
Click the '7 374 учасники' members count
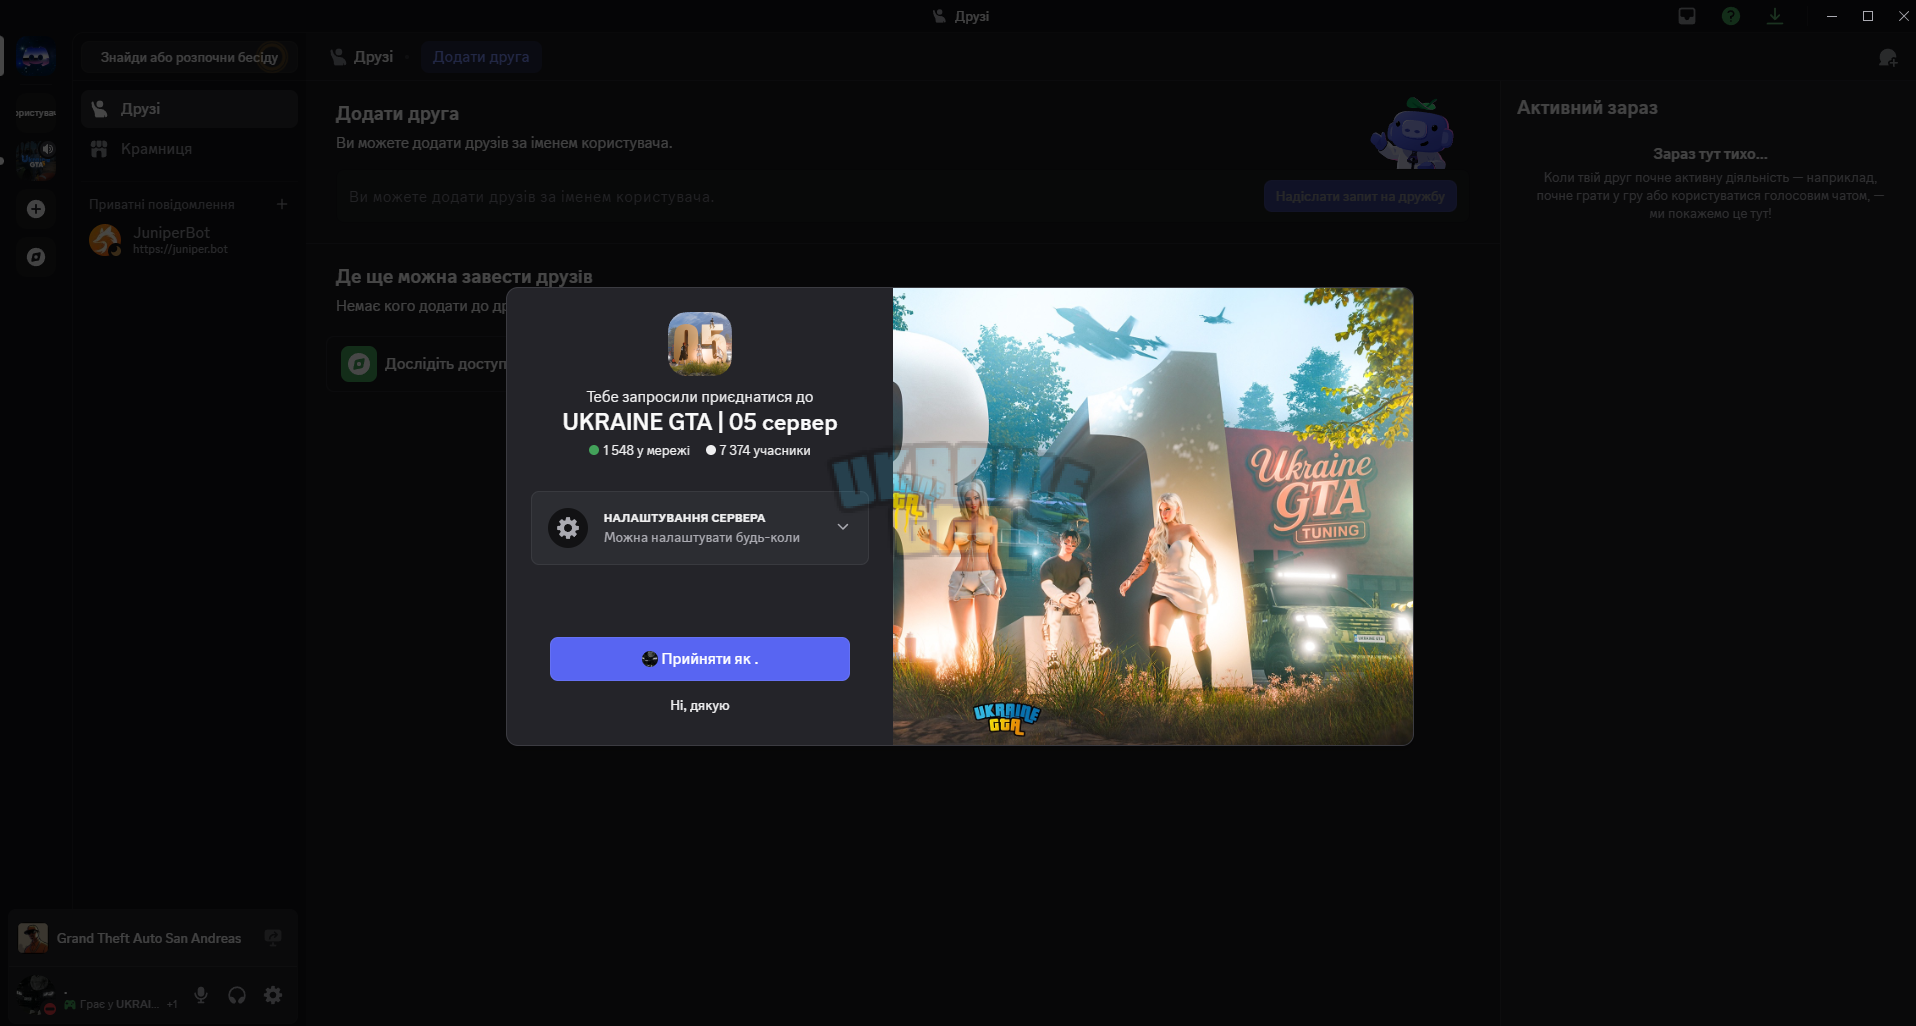758,451
